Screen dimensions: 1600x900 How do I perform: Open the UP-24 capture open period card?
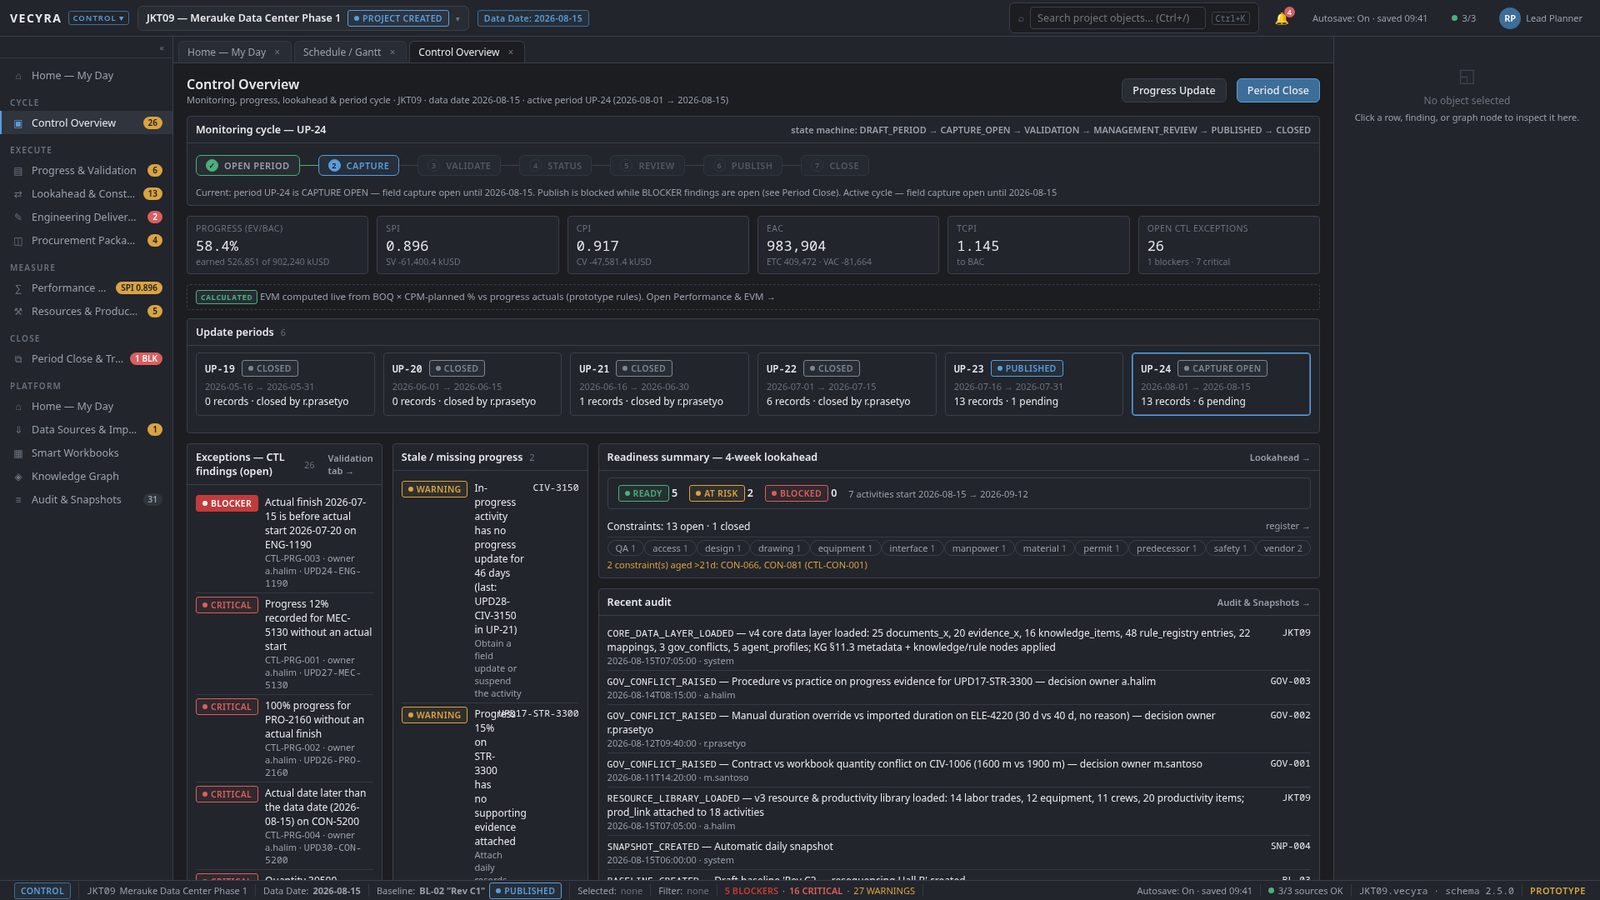[x=1221, y=384]
